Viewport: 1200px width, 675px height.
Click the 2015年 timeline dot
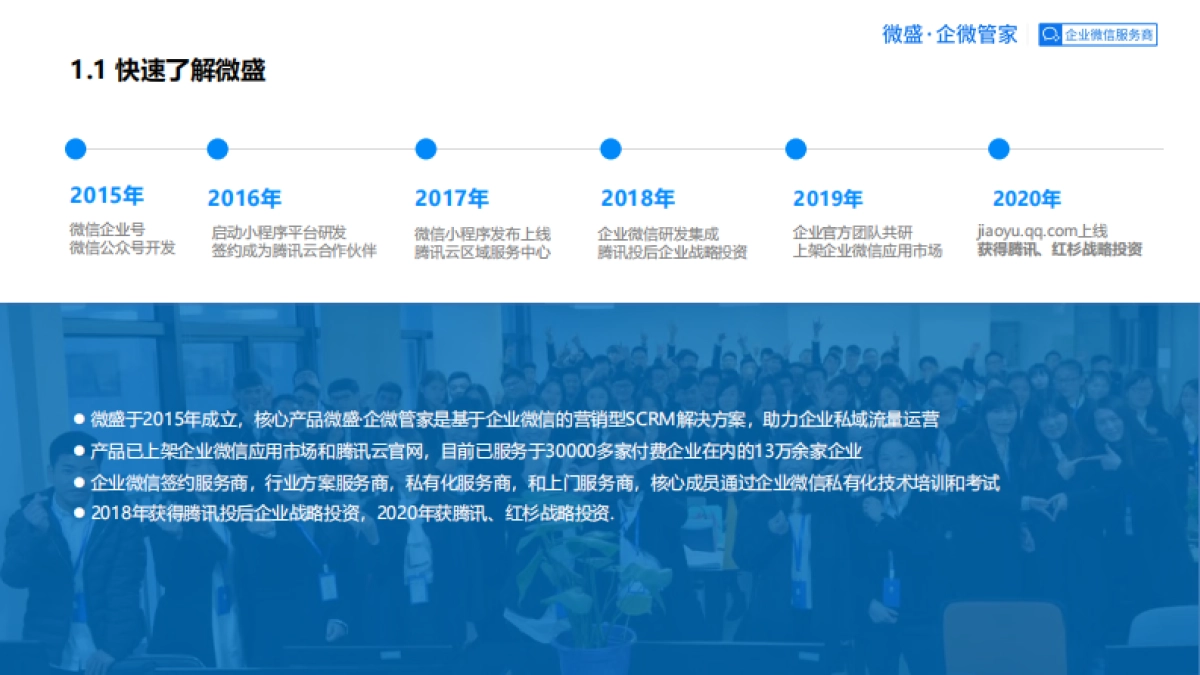coord(75,148)
